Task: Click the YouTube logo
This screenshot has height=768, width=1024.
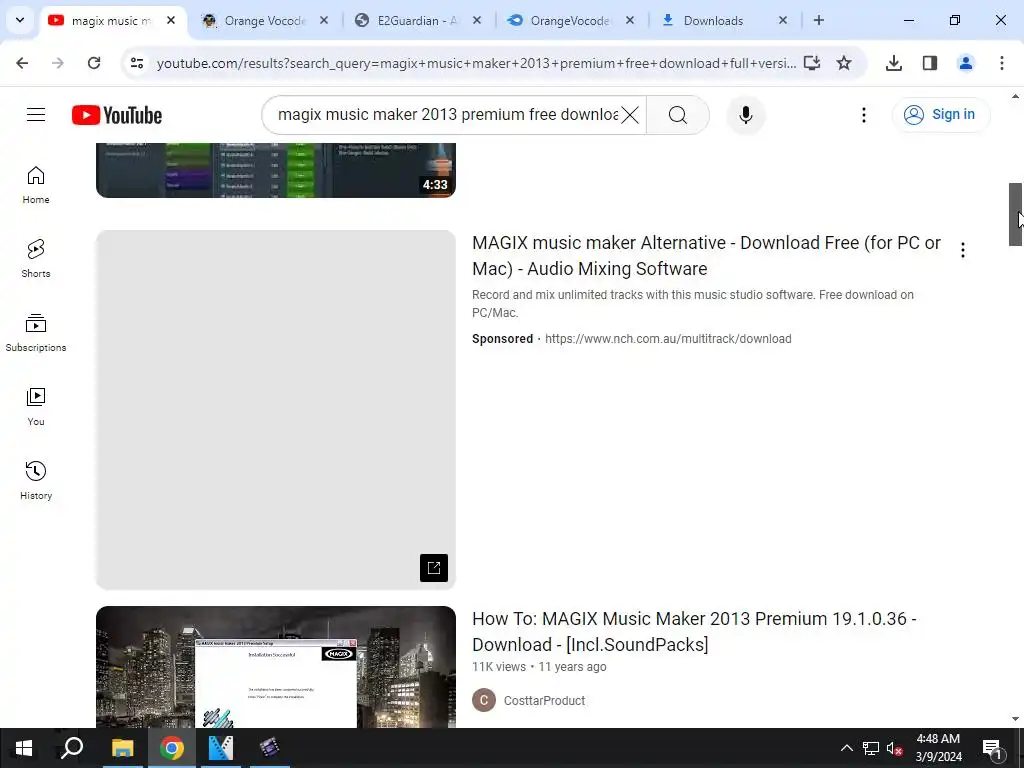Action: pos(117,115)
